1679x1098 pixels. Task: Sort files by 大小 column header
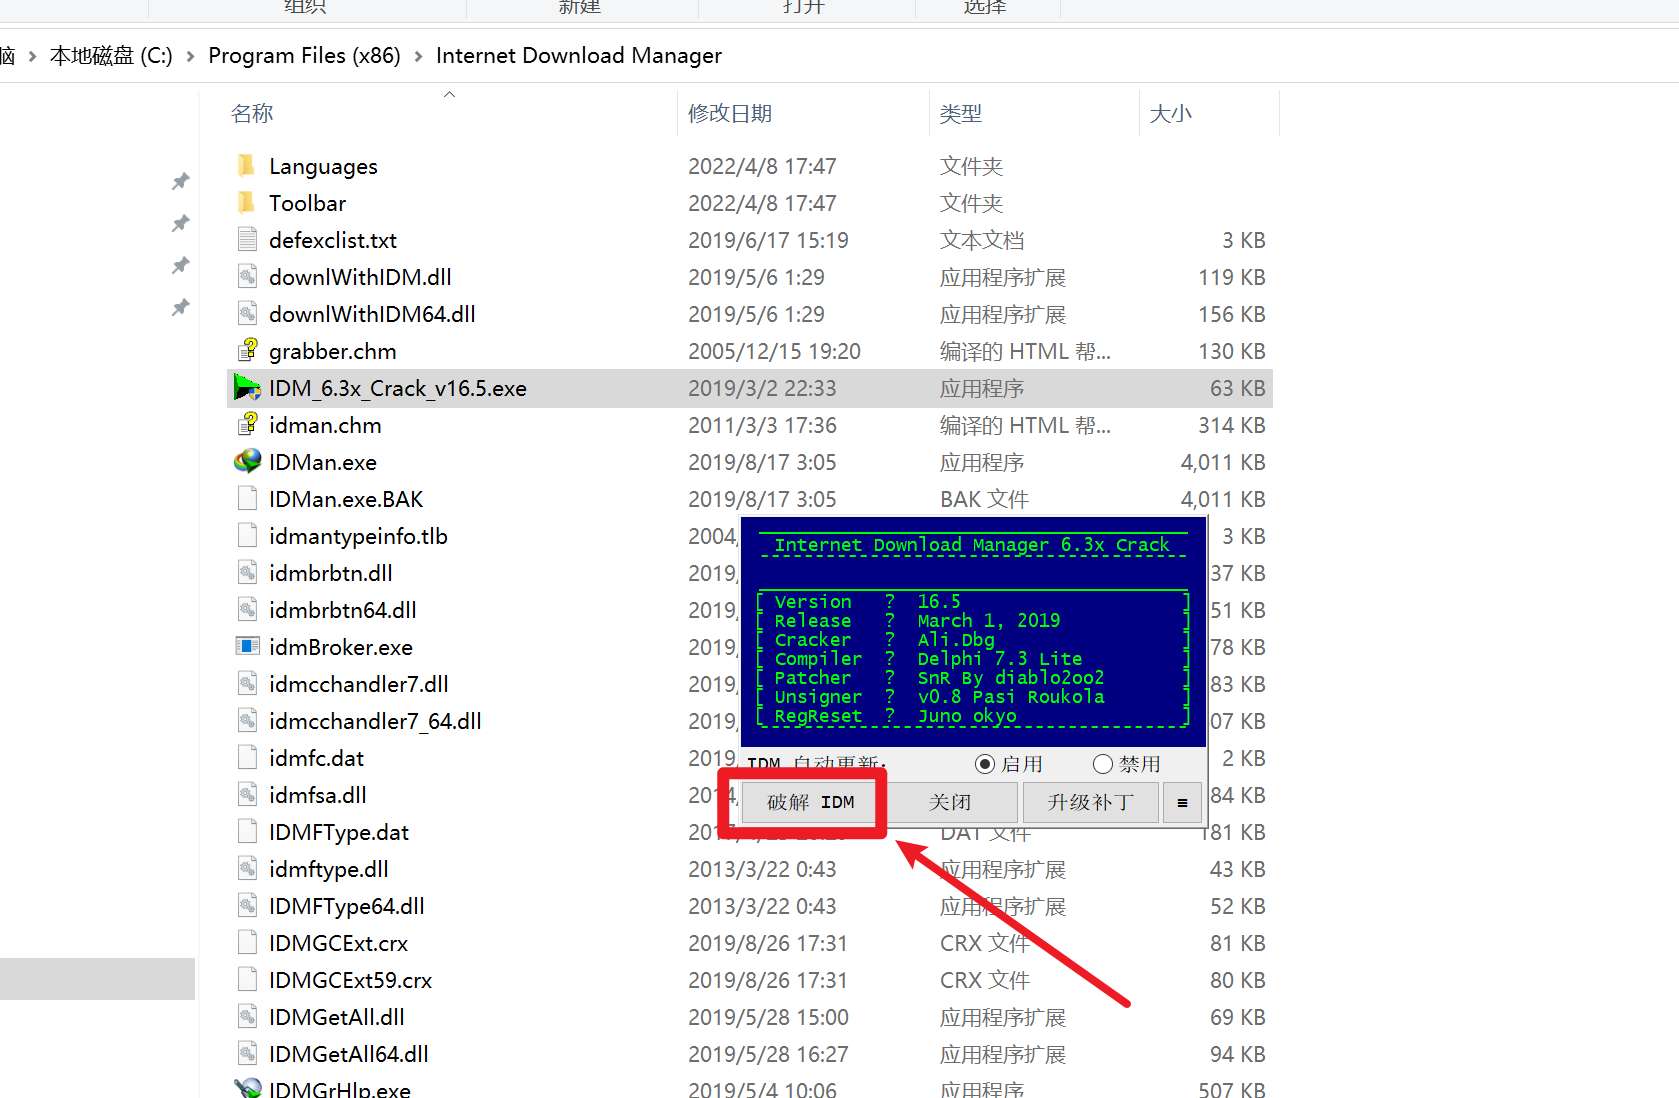1171,113
